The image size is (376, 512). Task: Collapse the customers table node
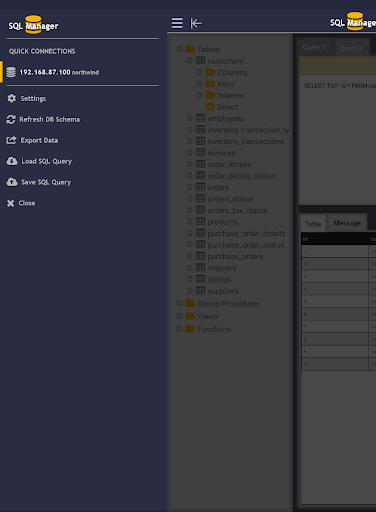click(189, 61)
